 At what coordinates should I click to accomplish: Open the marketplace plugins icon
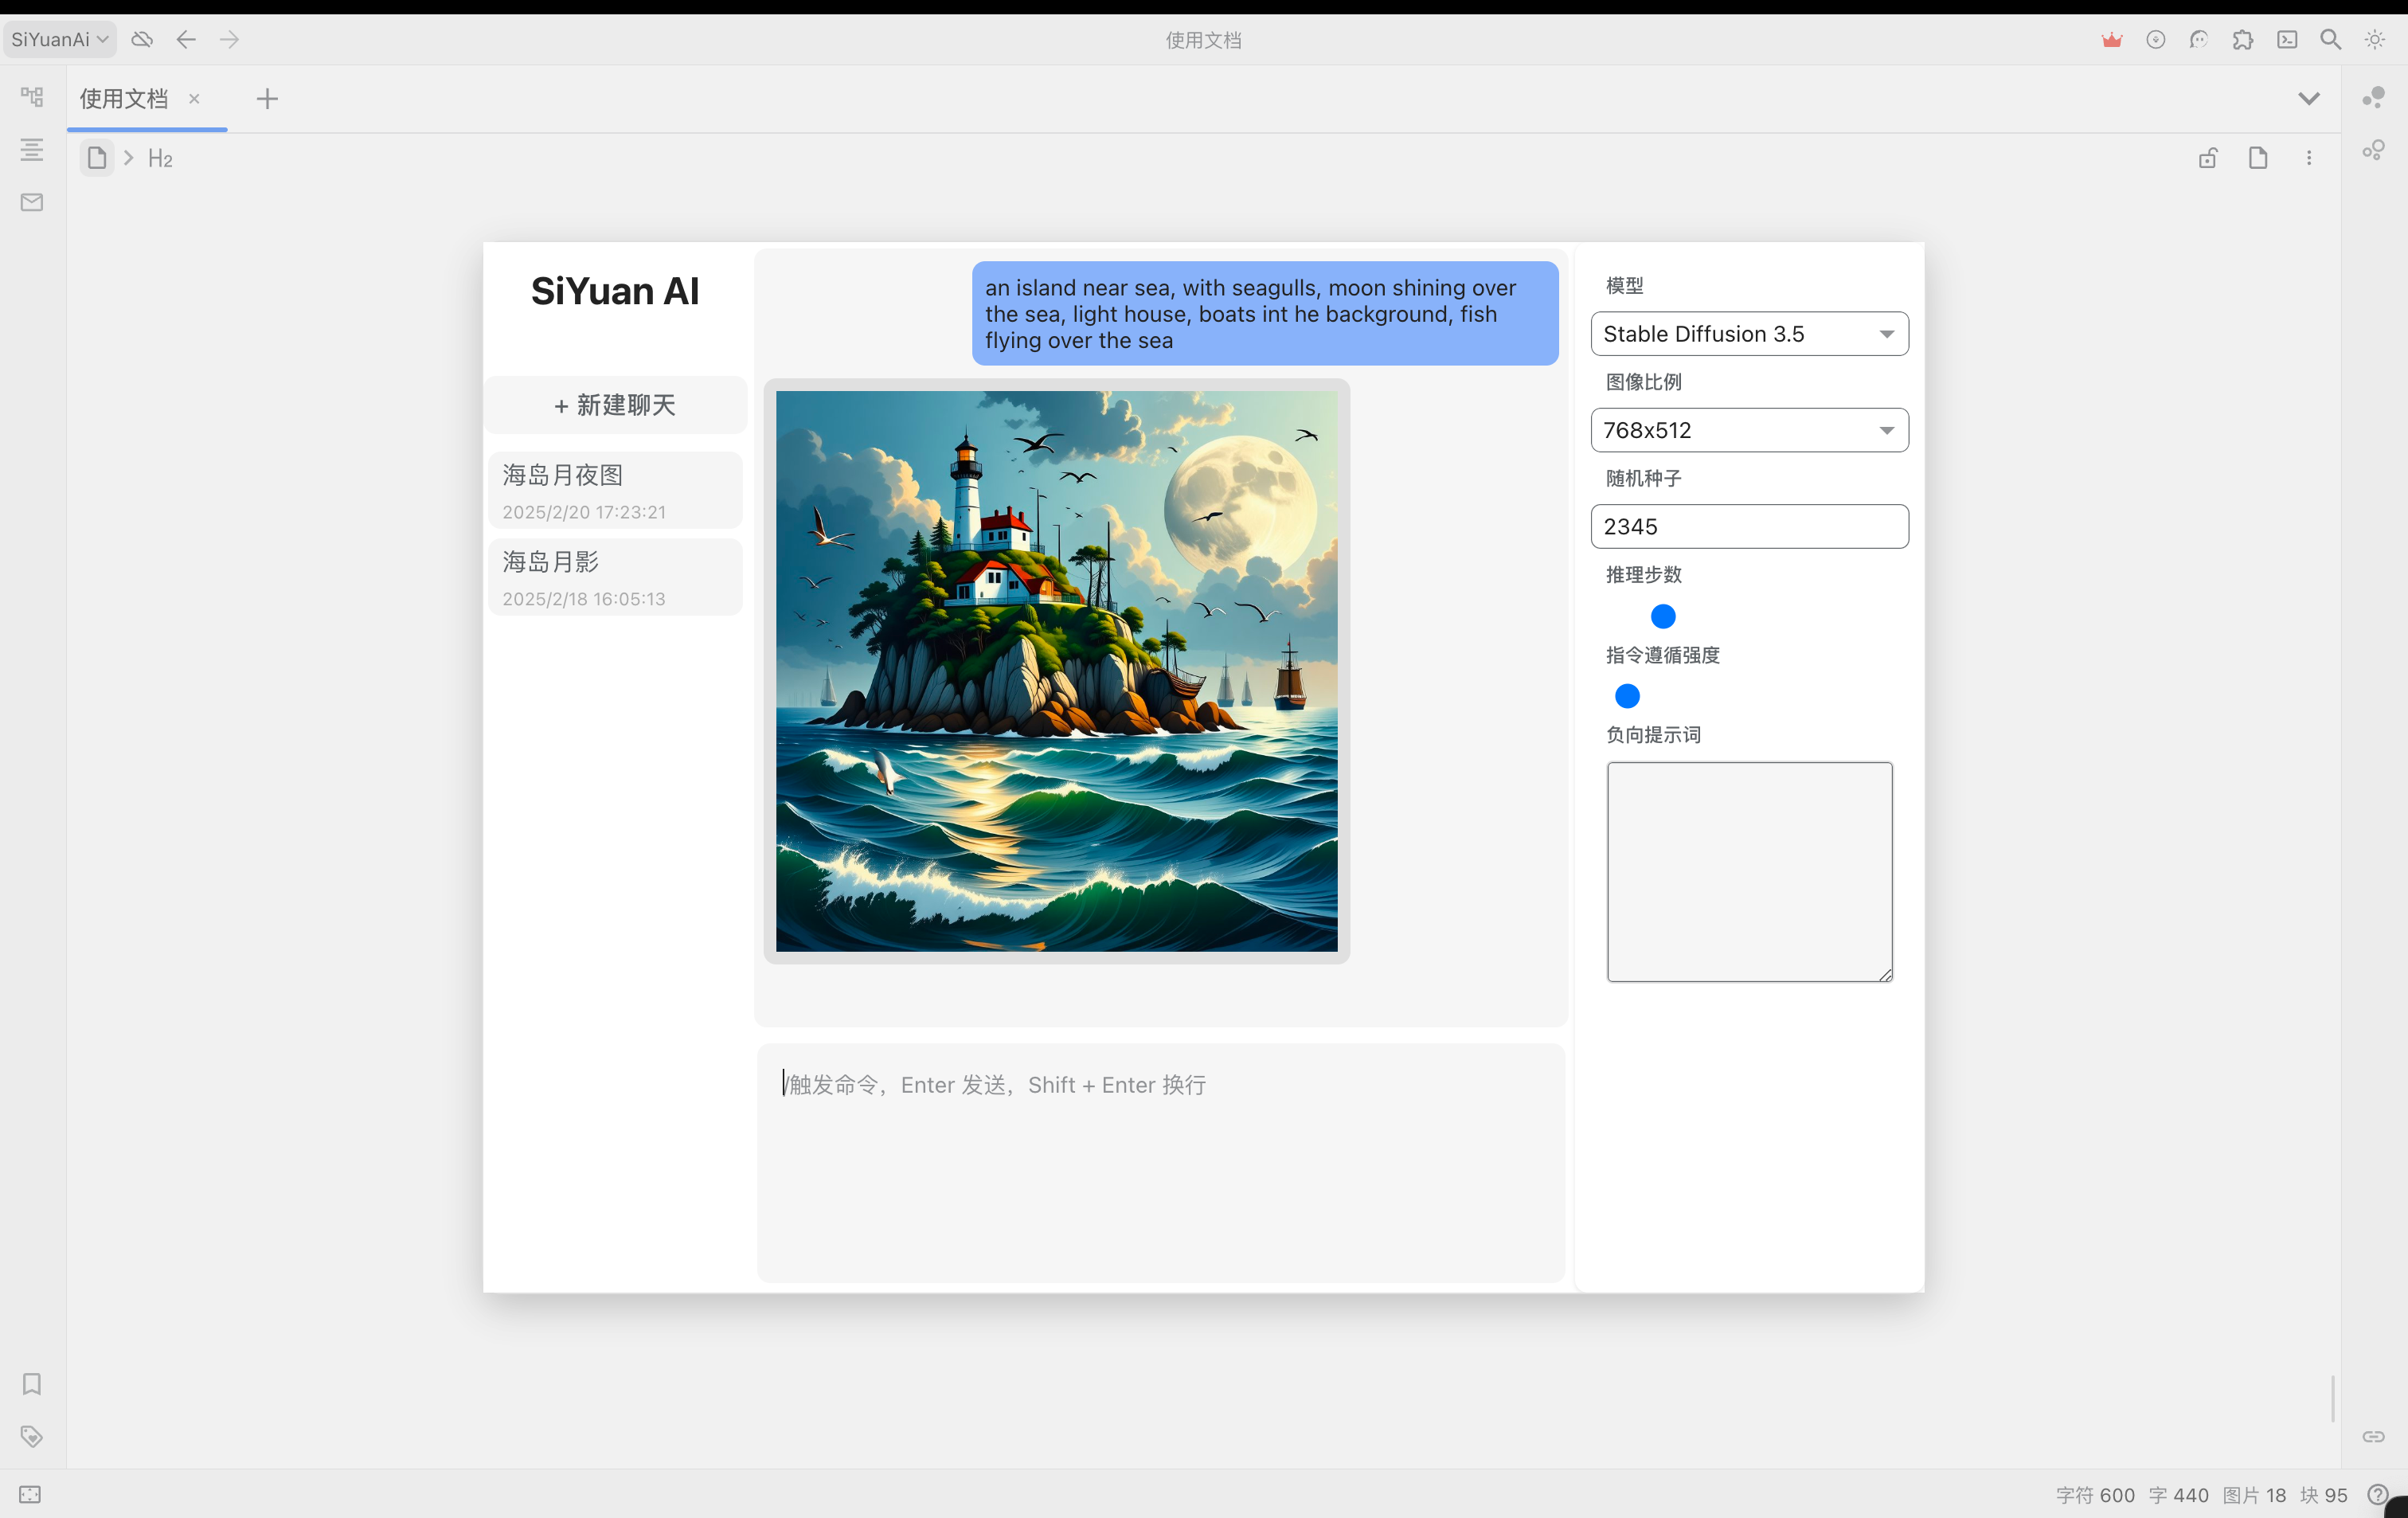[x=2243, y=40]
